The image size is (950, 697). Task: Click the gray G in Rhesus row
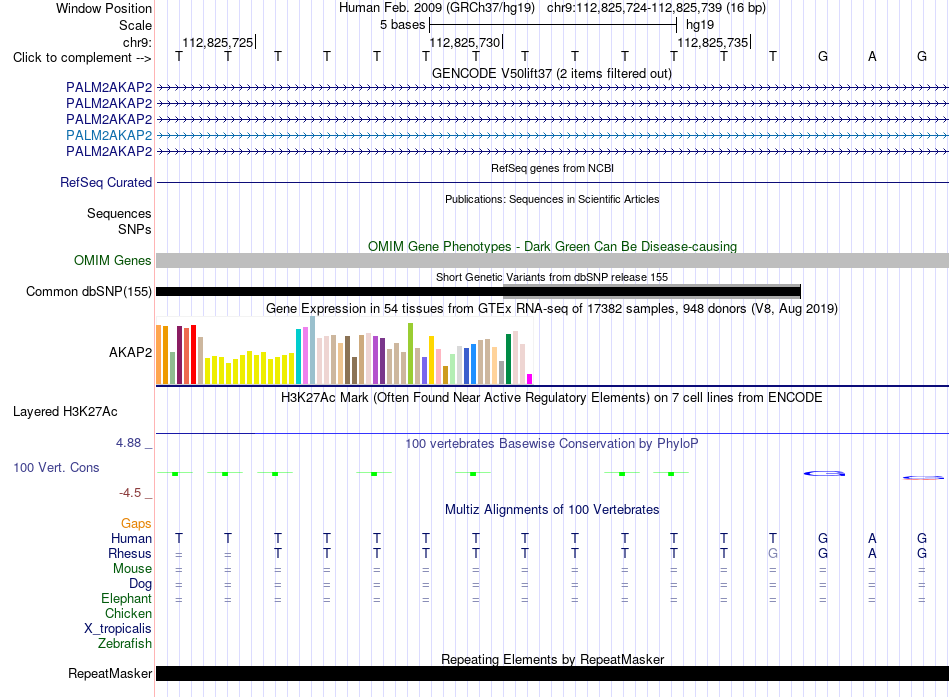pyautogui.click(x=773, y=553)
